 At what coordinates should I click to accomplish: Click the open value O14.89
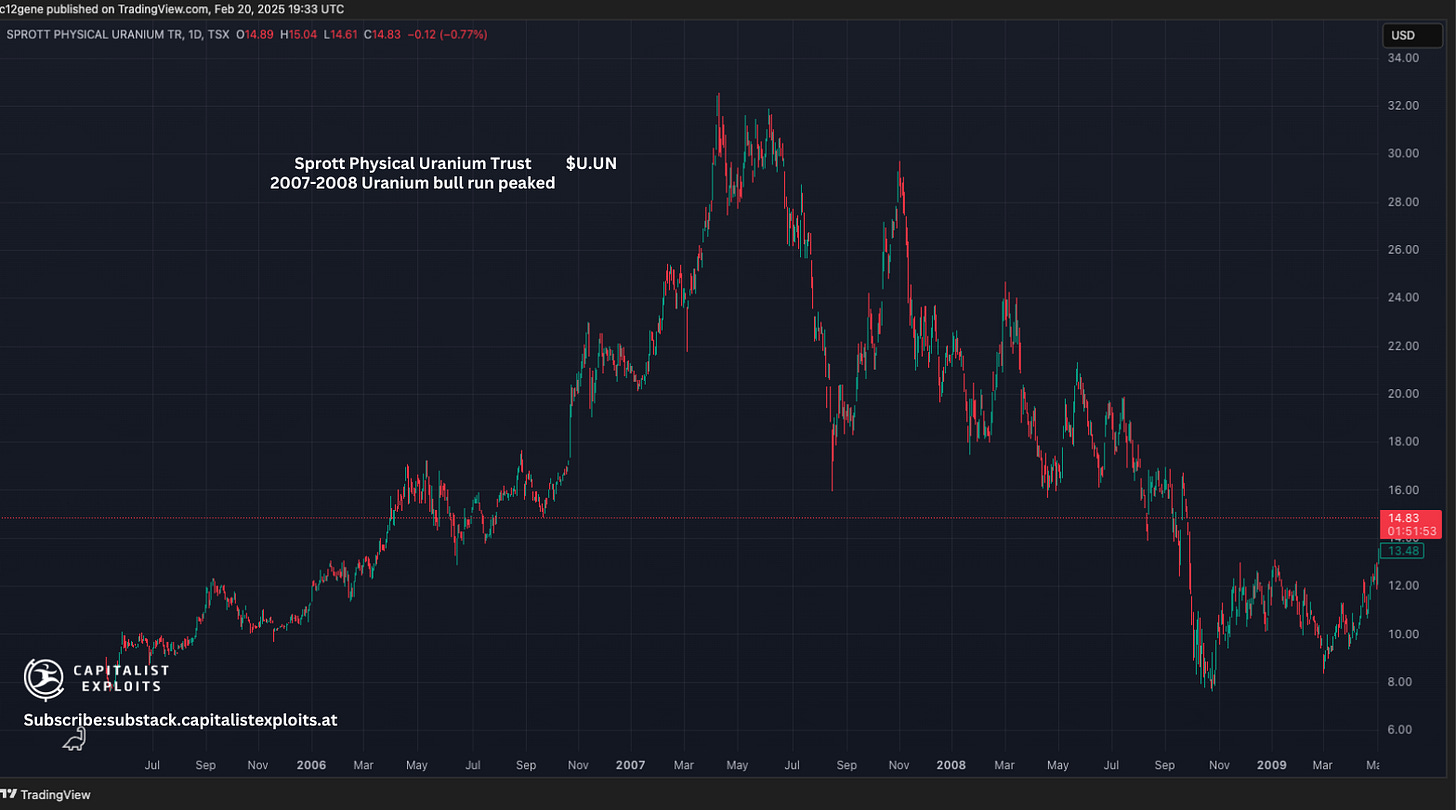255,35
